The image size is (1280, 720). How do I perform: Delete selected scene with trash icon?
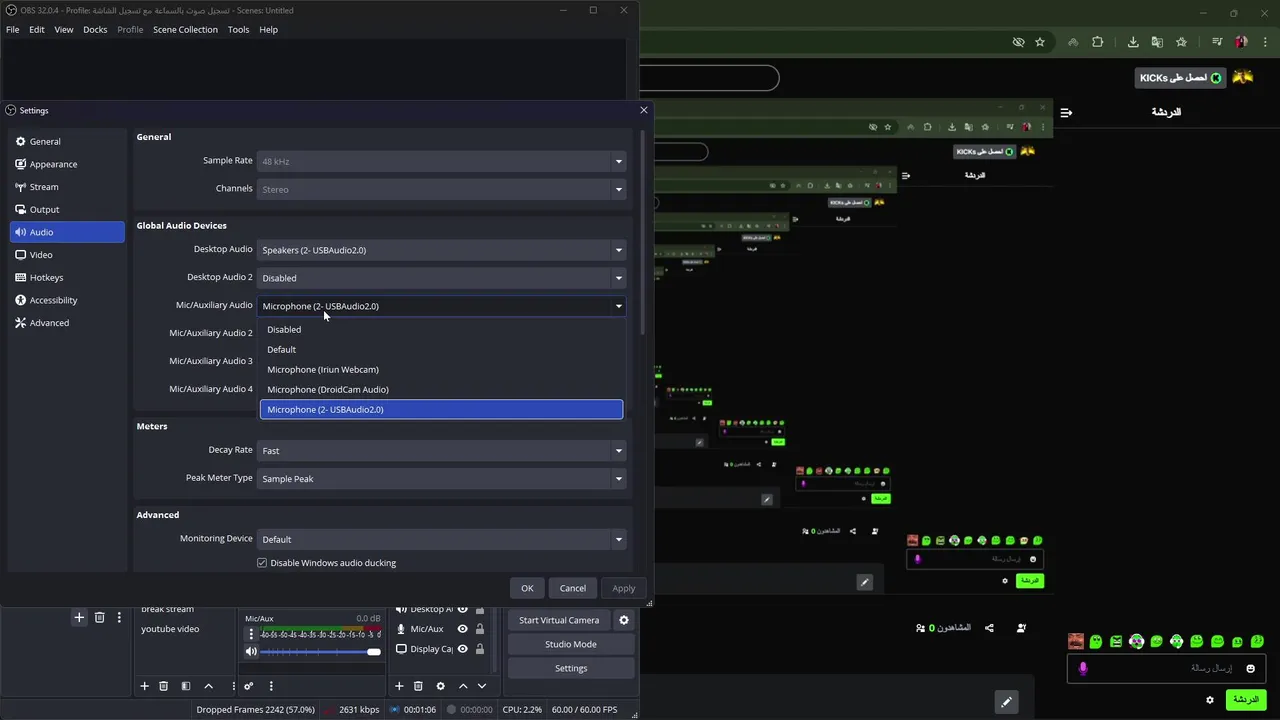[164, 686]
